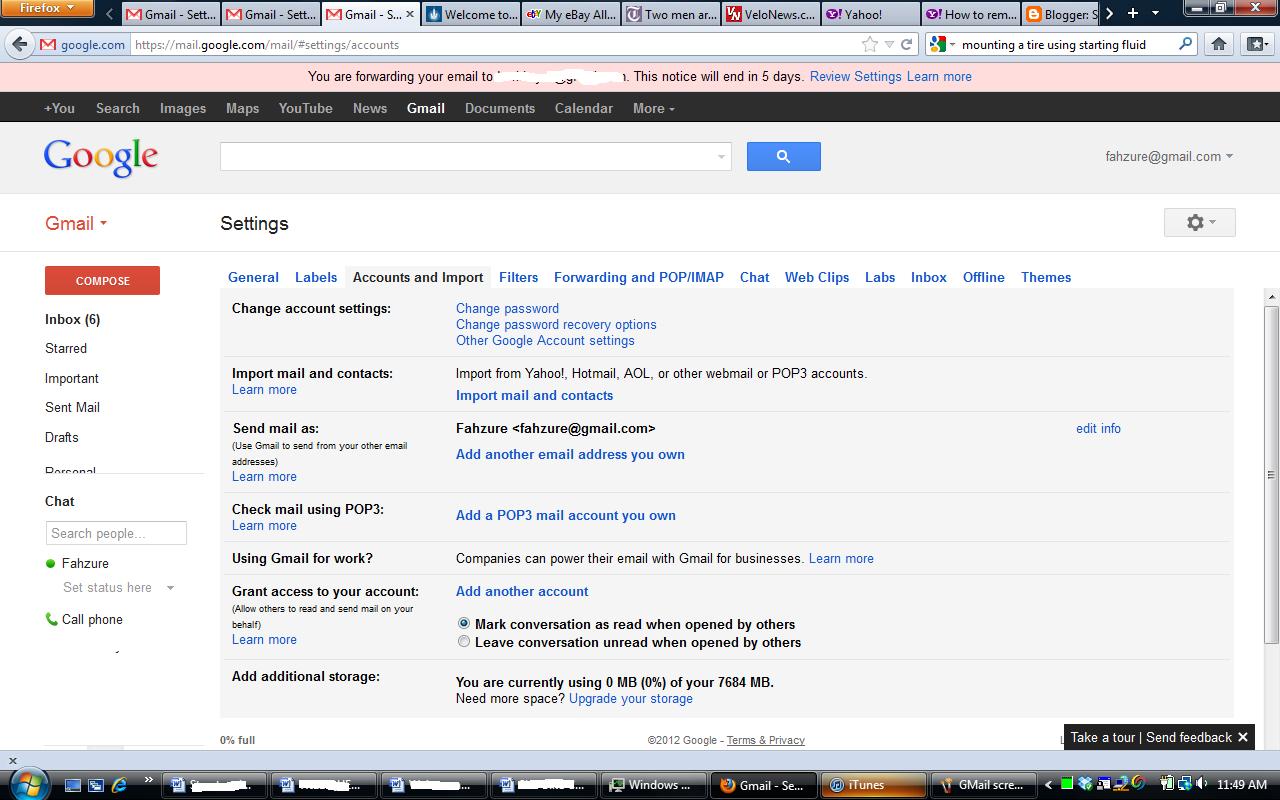Close the active Gmail settings tab
The width and height of the screenshot is (1280, 800).
(408, 14)
